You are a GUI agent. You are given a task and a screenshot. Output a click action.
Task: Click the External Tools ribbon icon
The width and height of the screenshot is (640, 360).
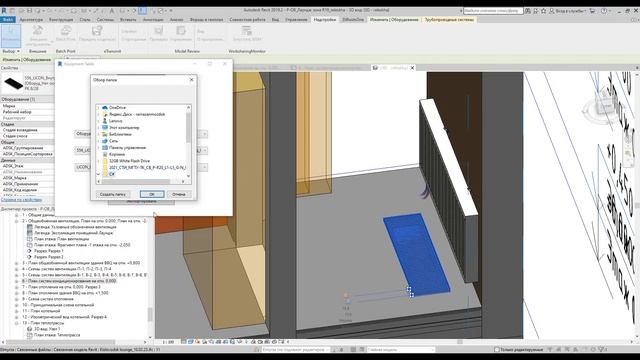coord(38,31)
